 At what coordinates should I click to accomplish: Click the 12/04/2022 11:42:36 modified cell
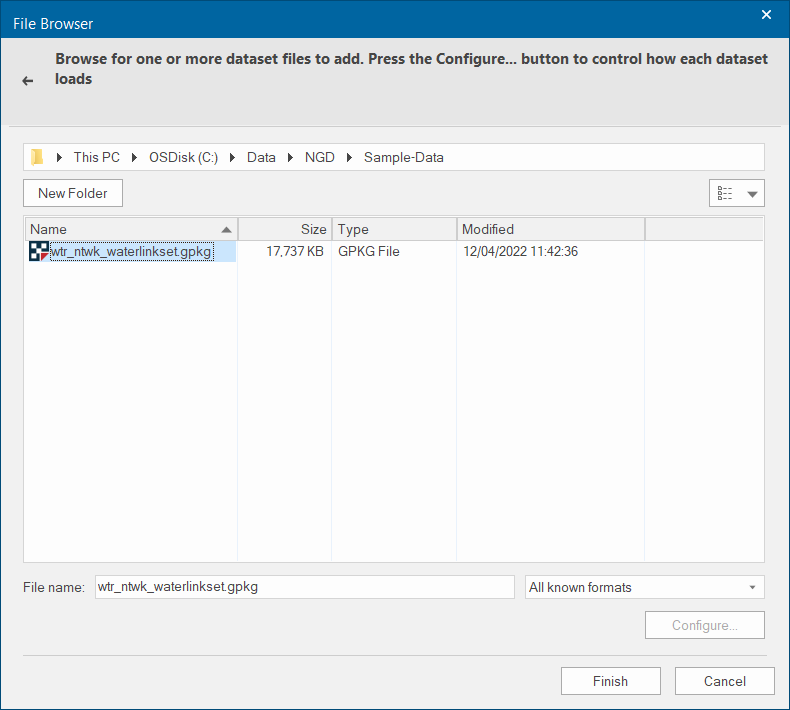(x=520, y=251)
